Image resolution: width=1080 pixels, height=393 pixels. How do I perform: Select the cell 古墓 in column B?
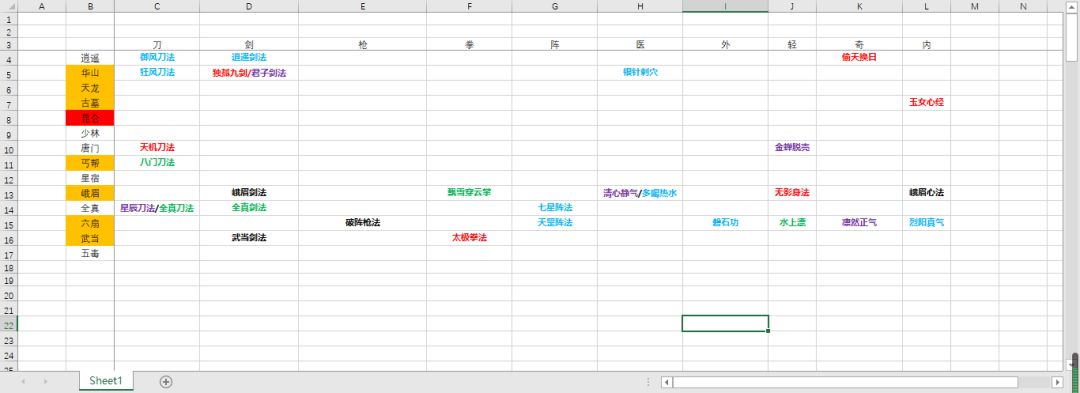[x=90, y=103]
